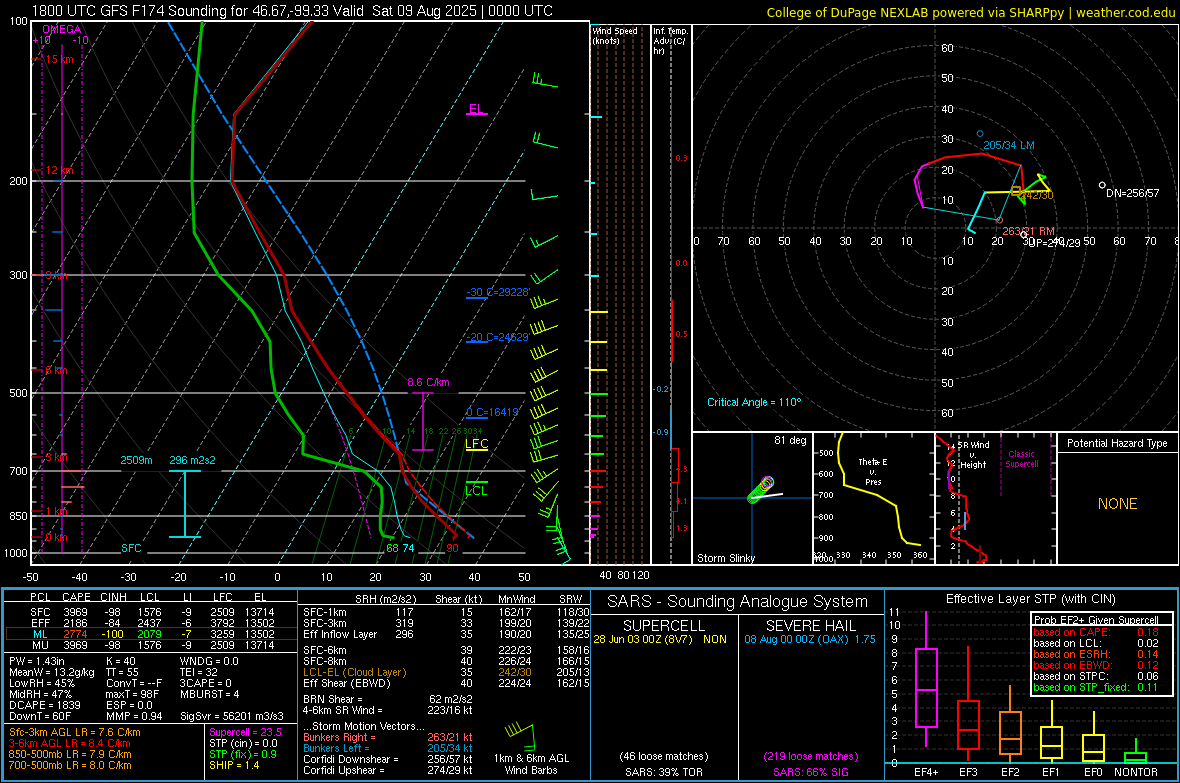This screenshot has height=783, width=1180.
Task: Click the 'Effective Layer STP (with CIN)' title
Action: click(x=1030, y=599)
